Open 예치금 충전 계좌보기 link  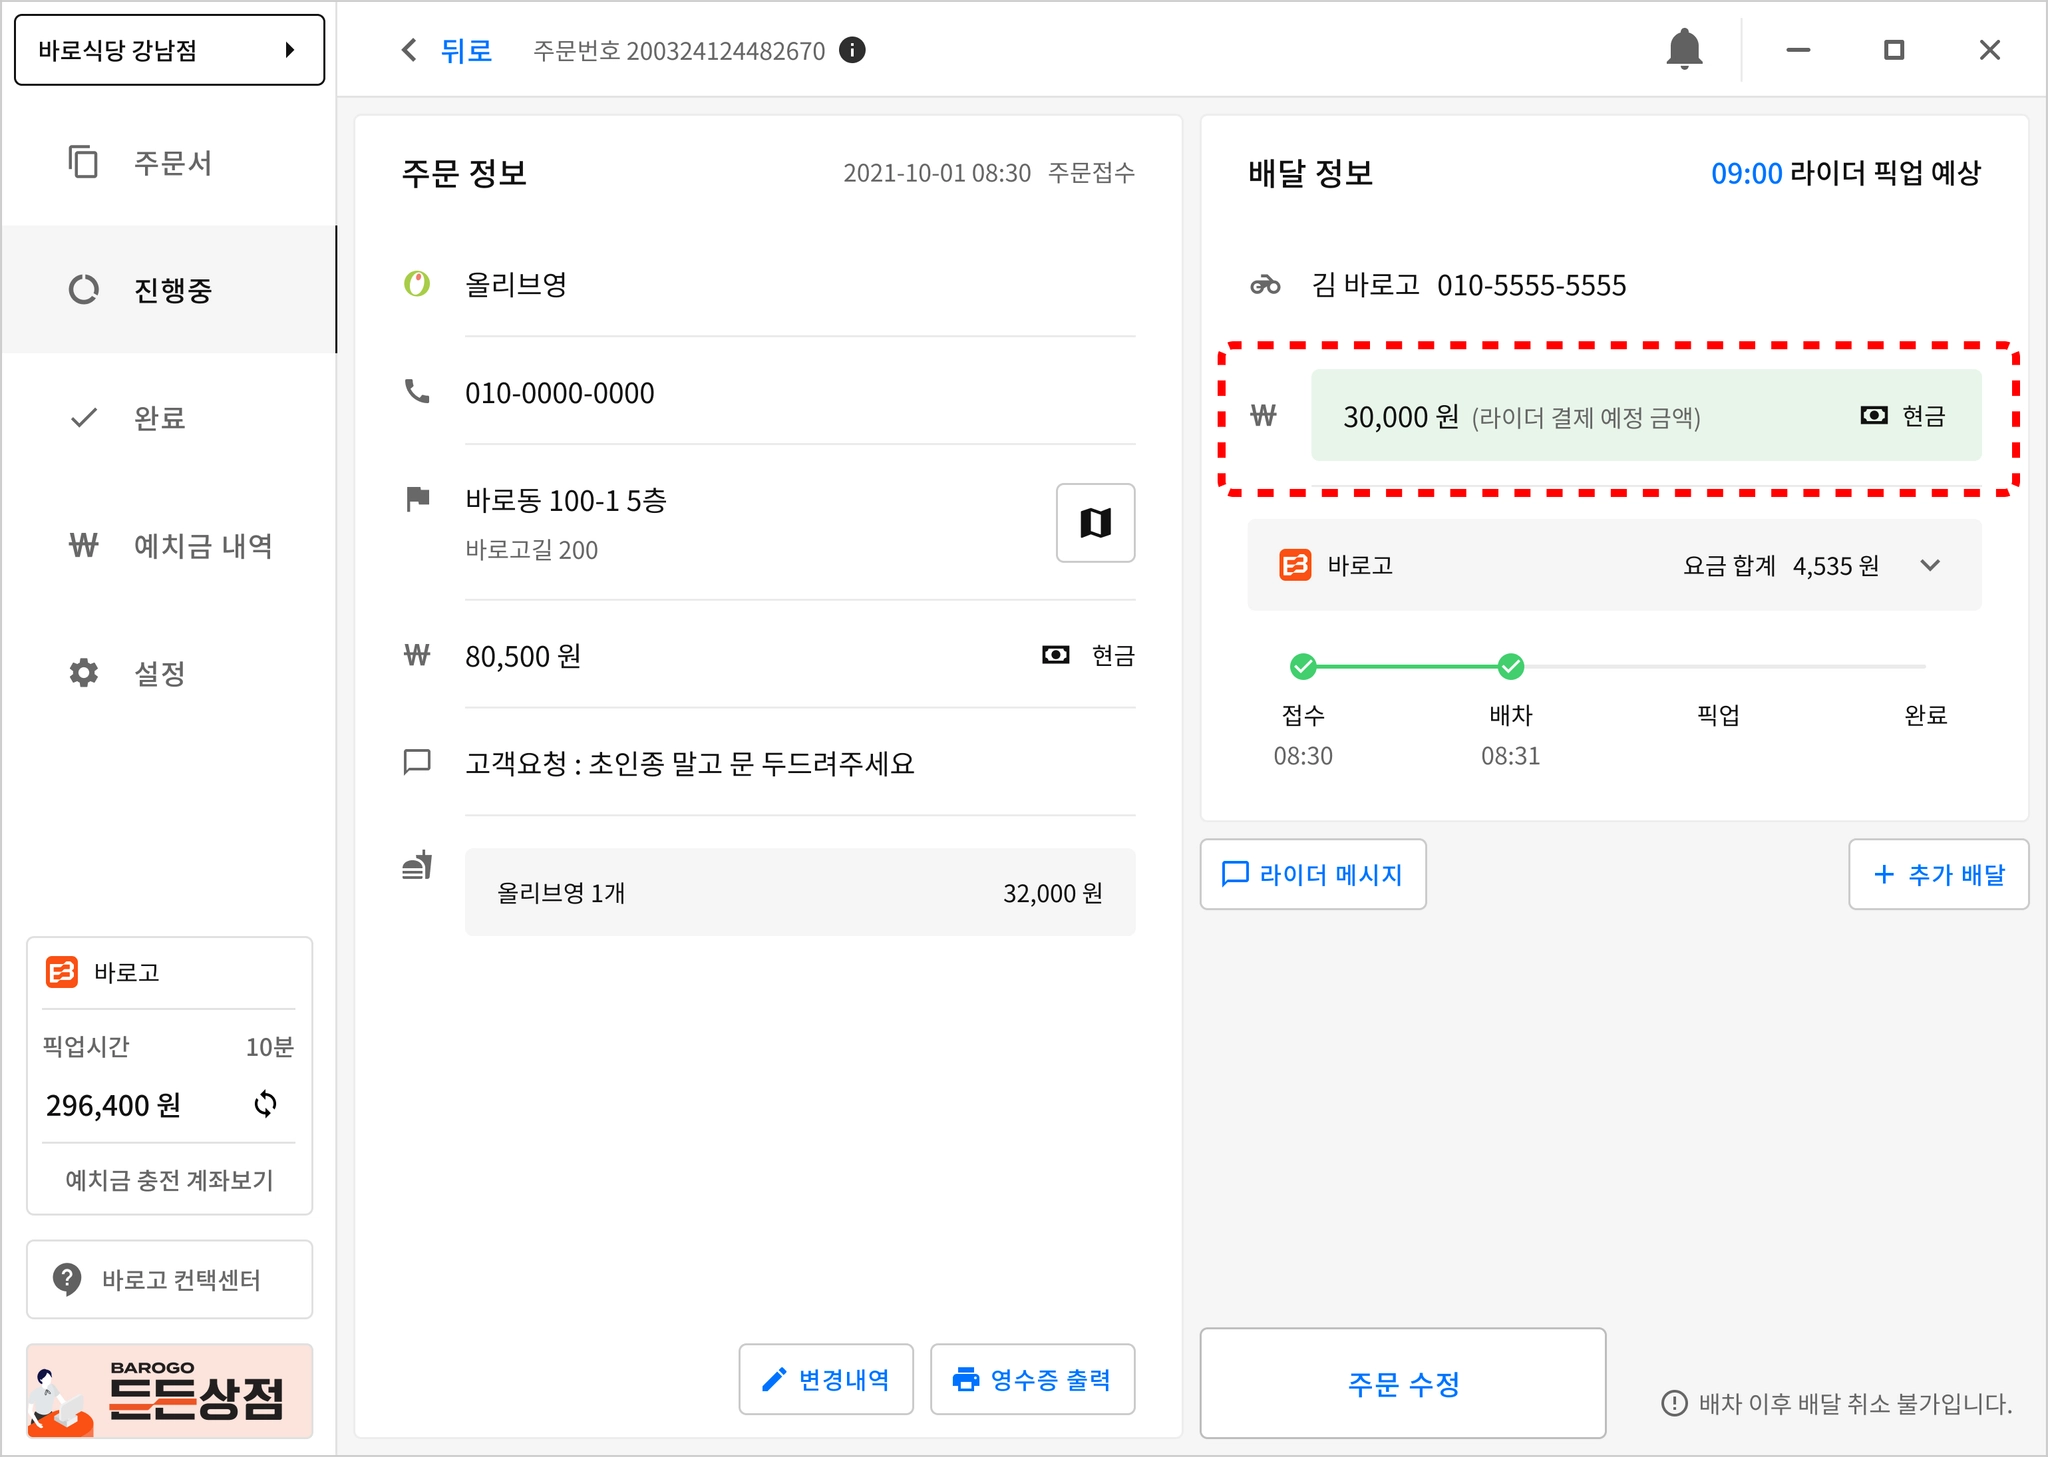[x=169, y=1180]
